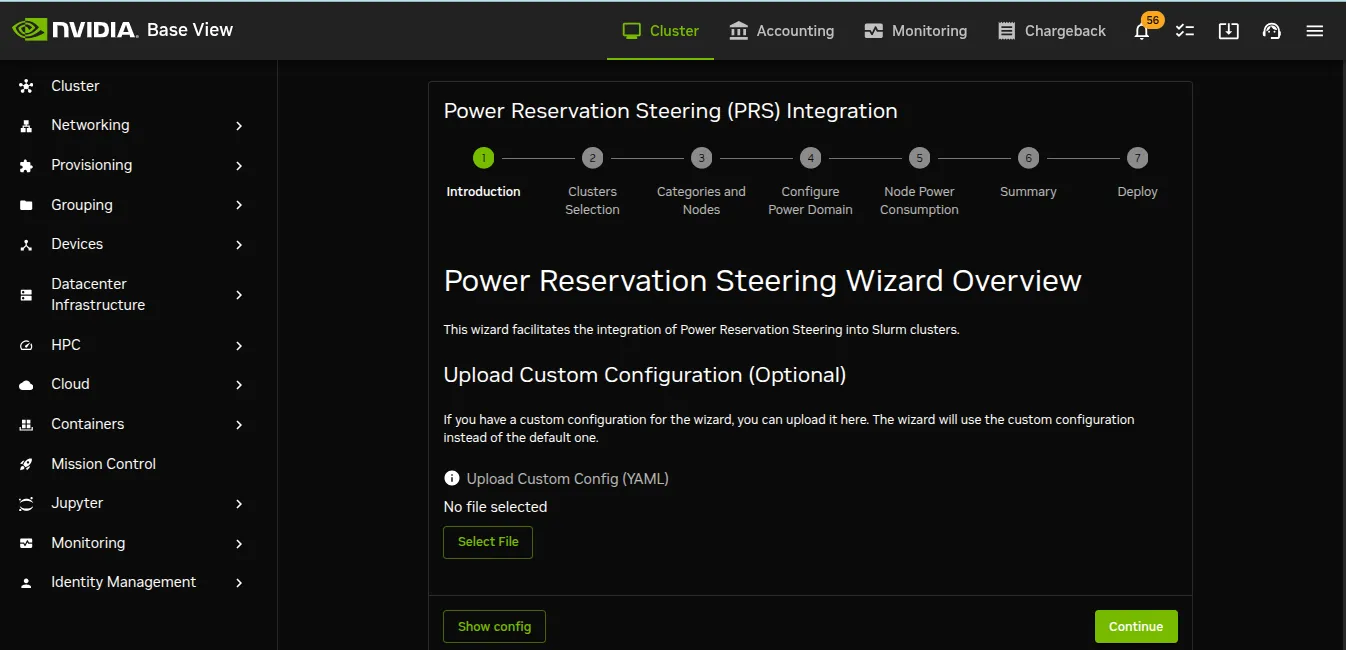Screen dimensions: 1346x650
Task: Switch to the Chargeback tab
Action: [1052, 31]
